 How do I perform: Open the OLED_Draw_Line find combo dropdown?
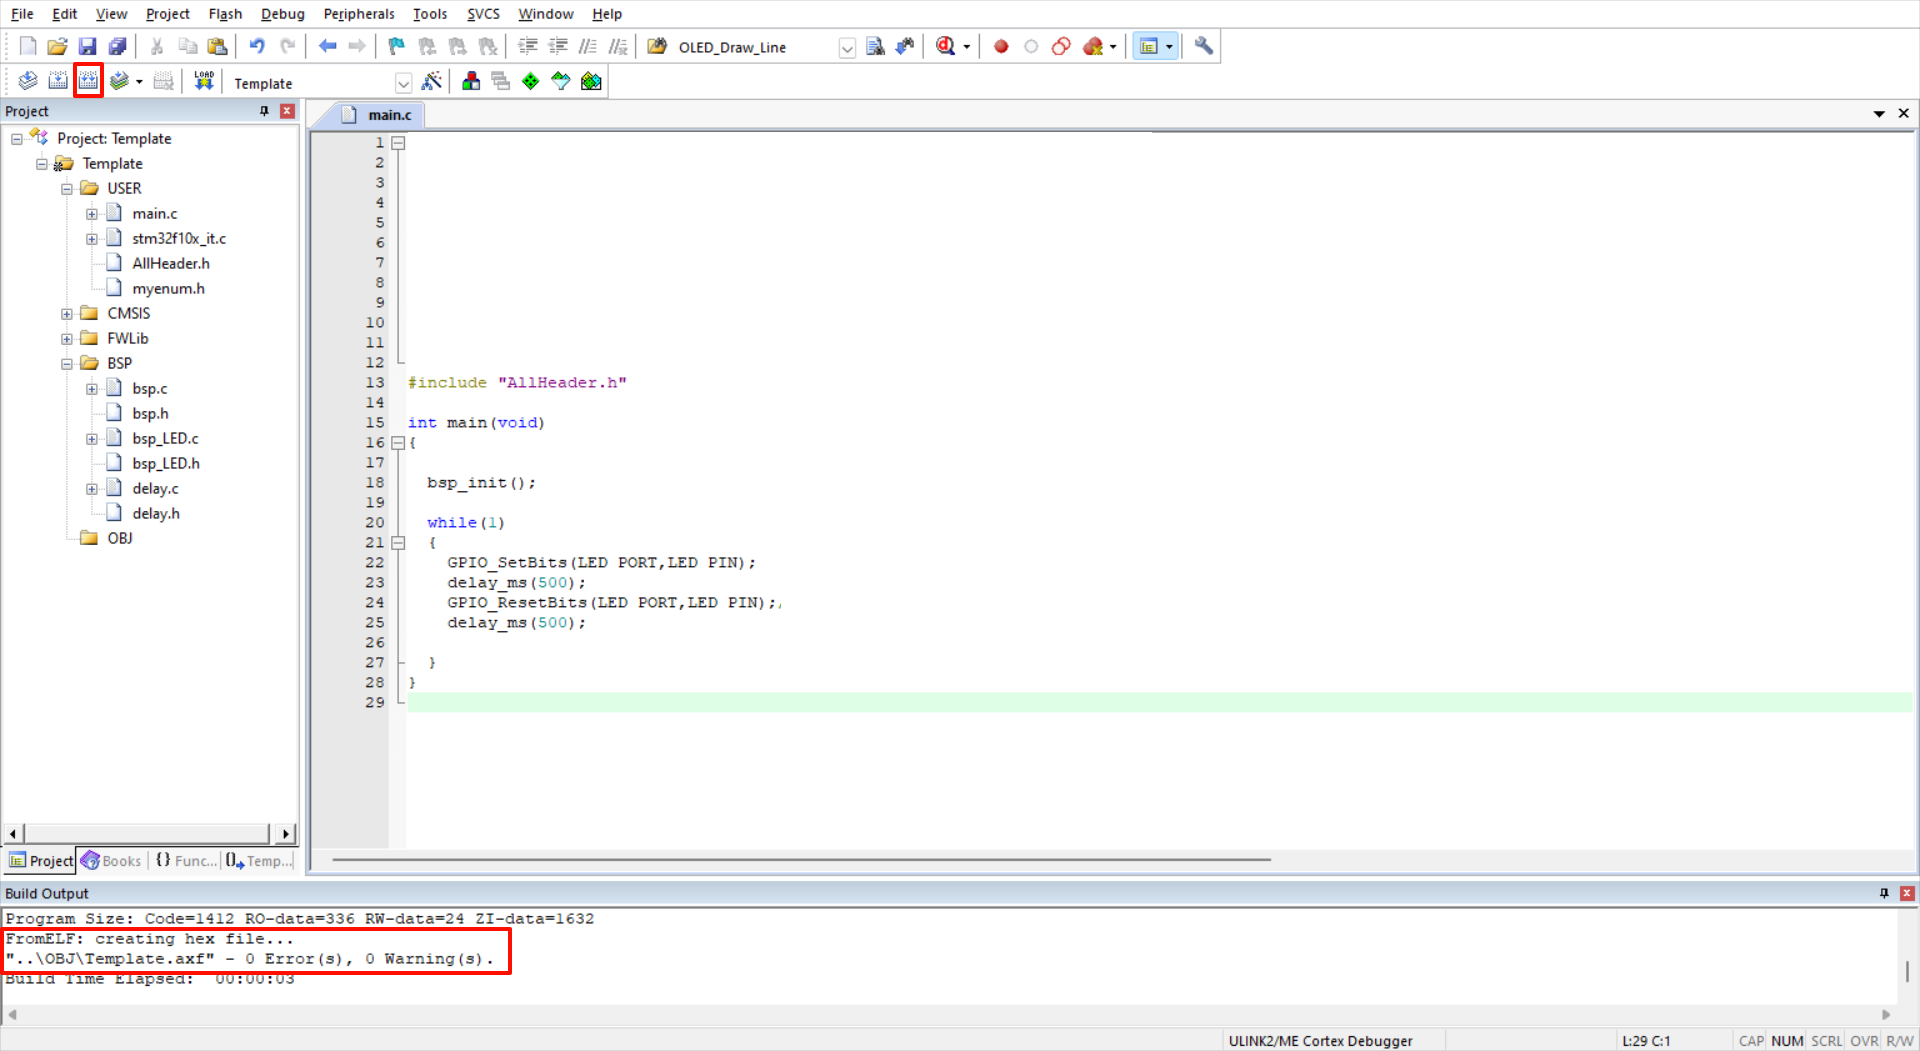847,47
